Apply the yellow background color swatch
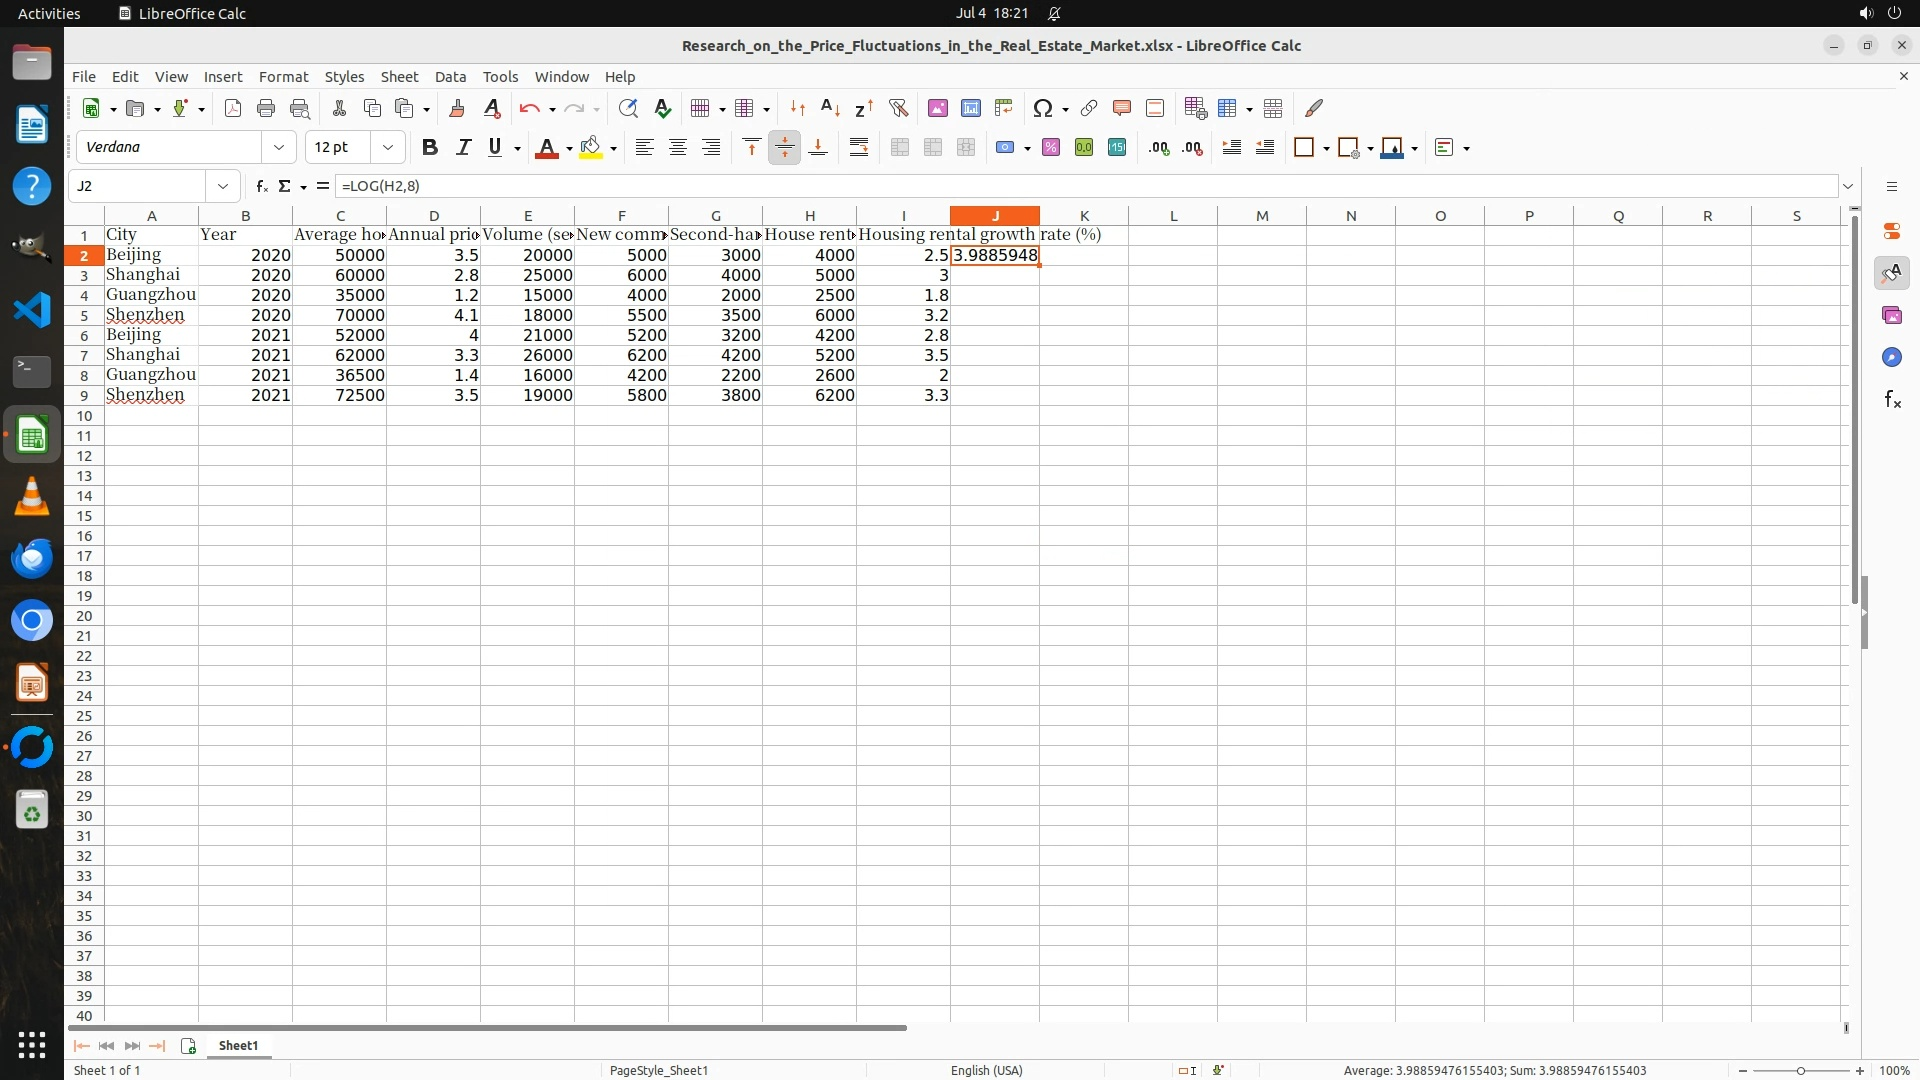 pos(590,147)
